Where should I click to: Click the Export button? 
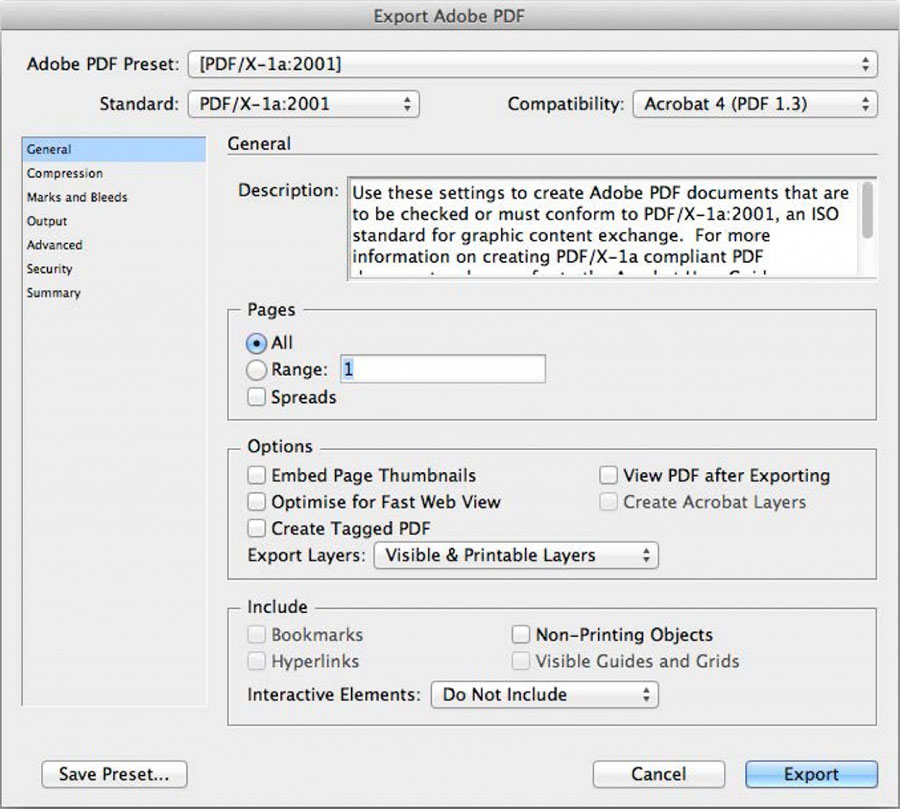point(811,775)
